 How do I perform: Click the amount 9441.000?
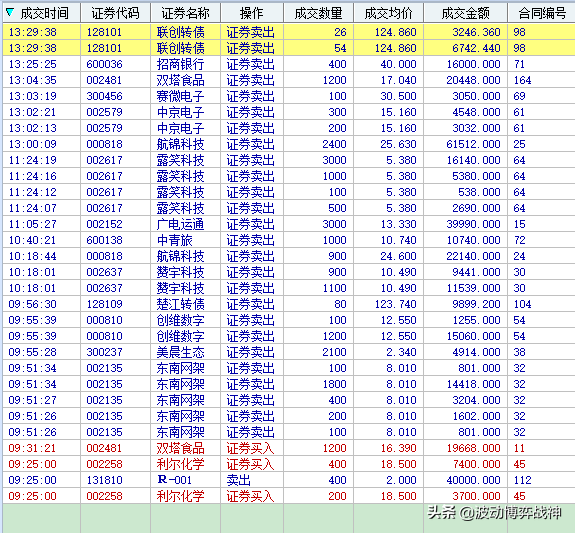476,272
